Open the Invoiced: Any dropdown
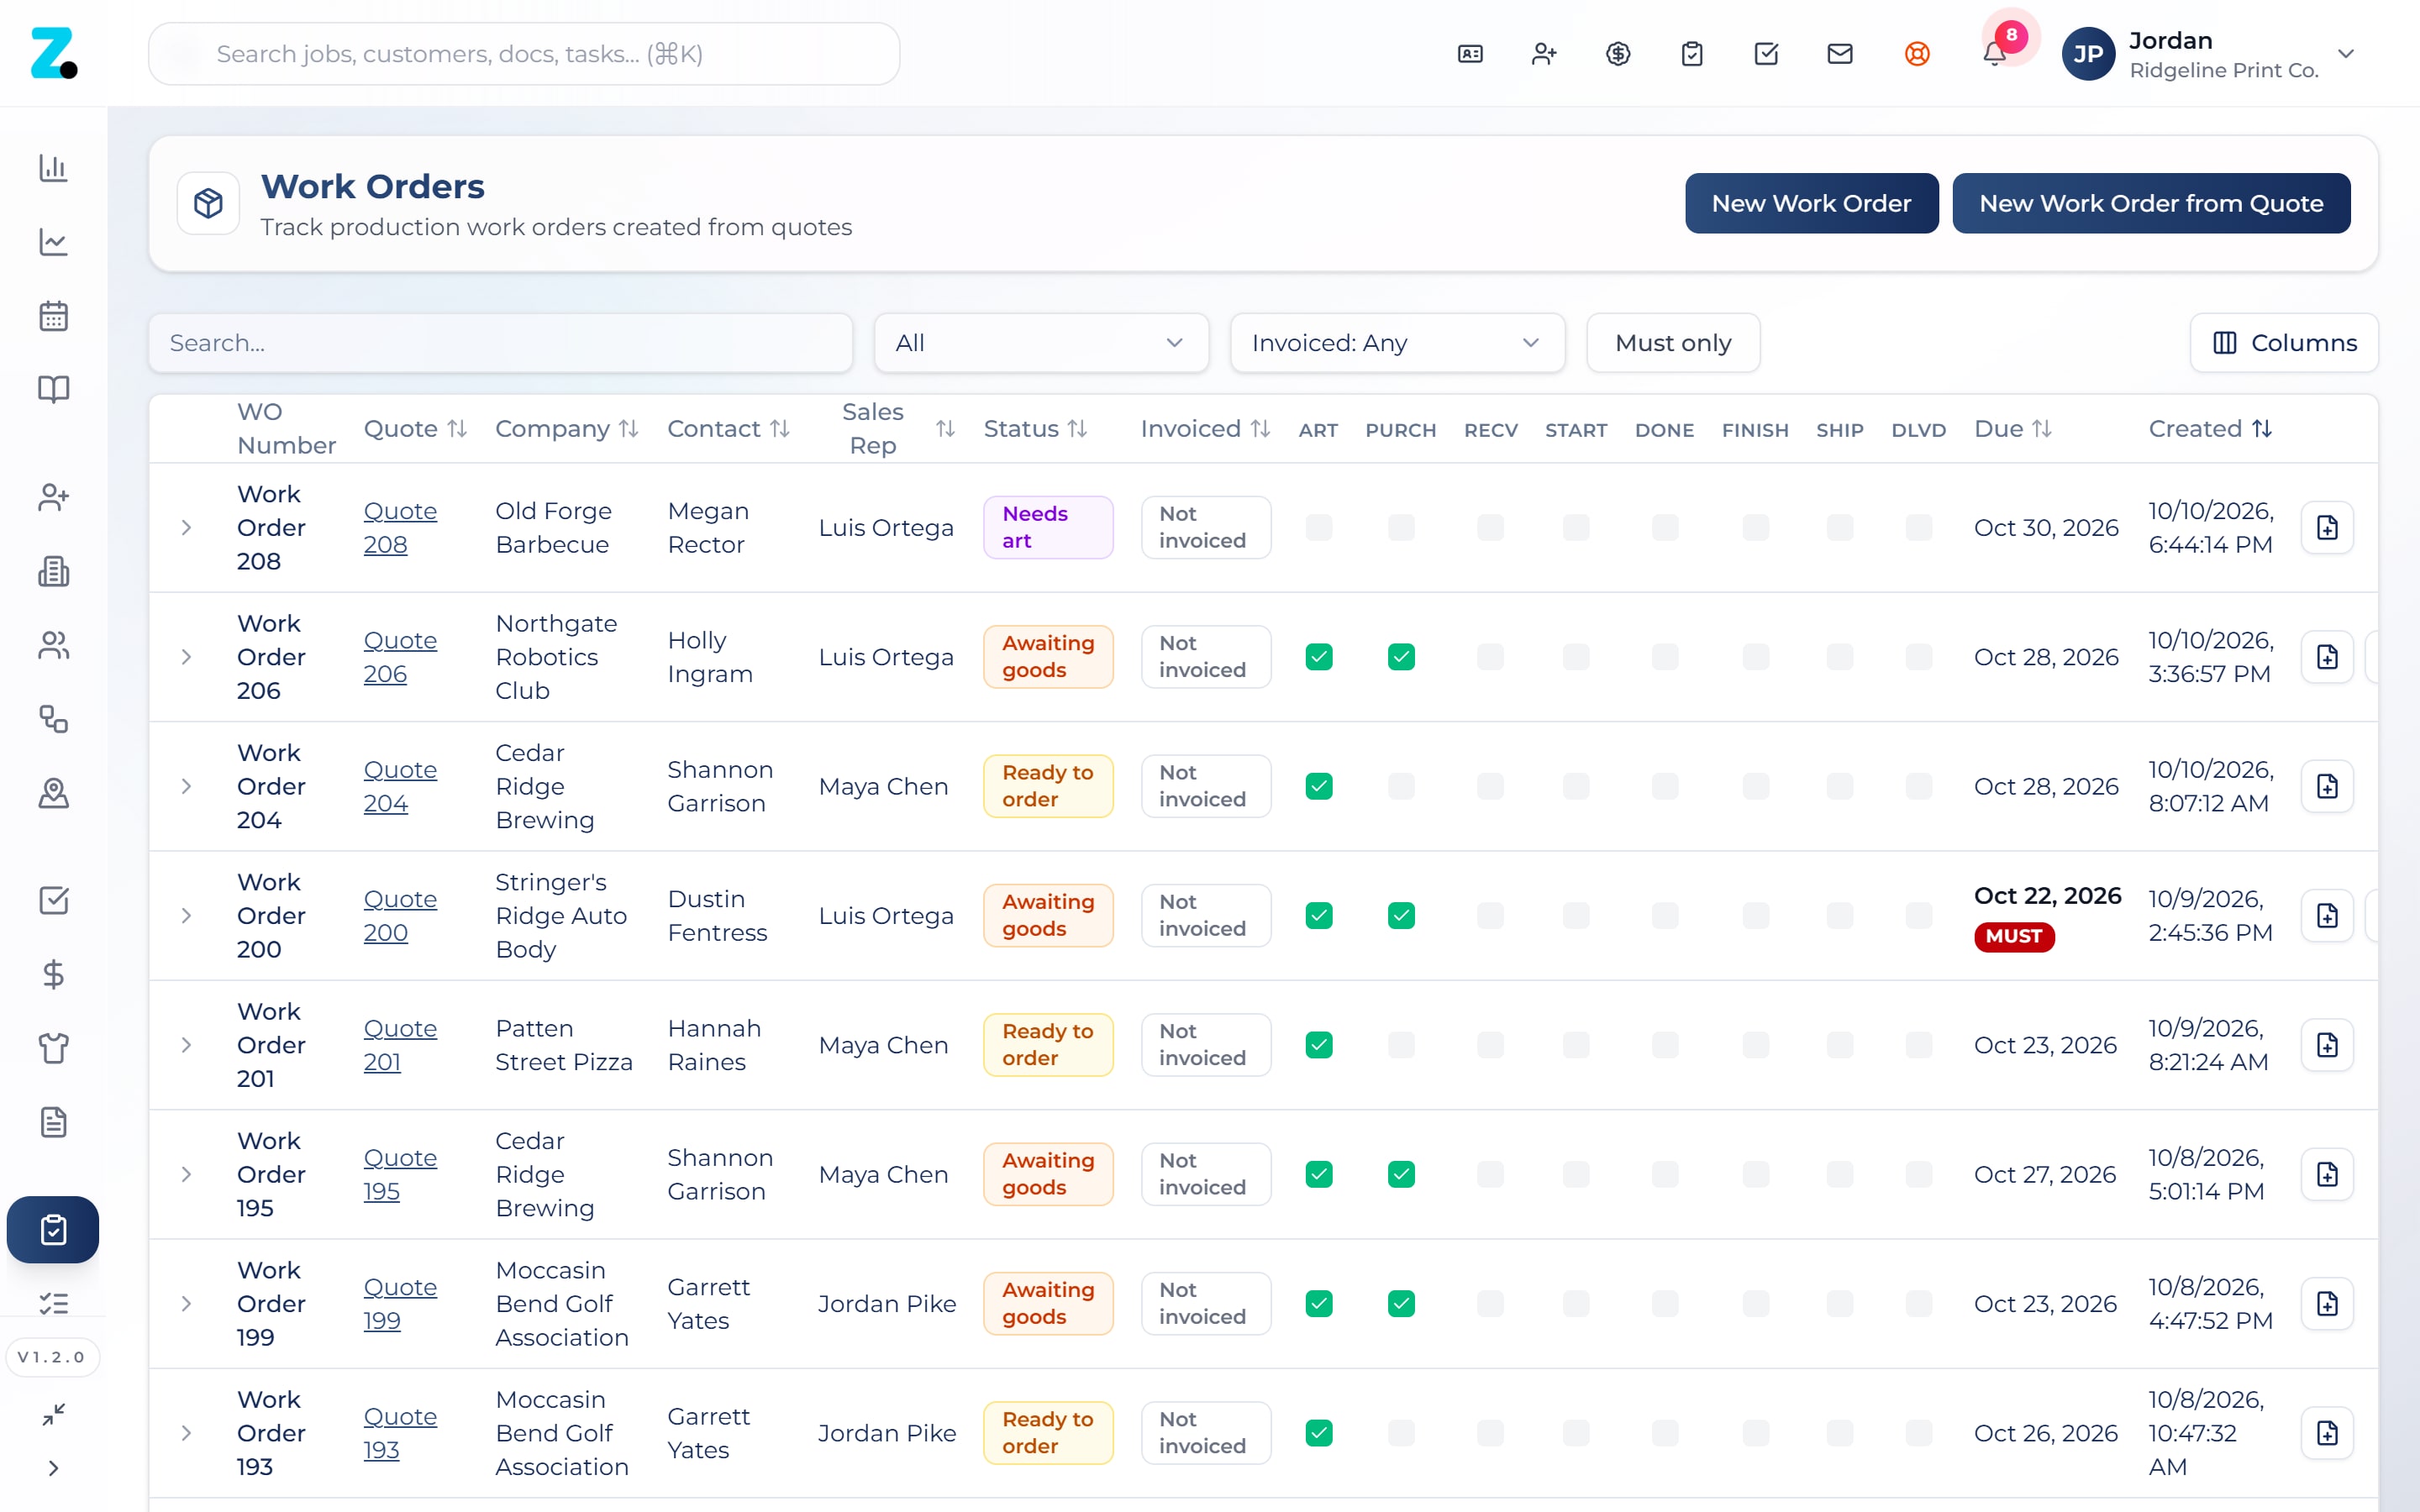The width and height of the screenshot is (2420, 1512). (x=1397, y=343)
